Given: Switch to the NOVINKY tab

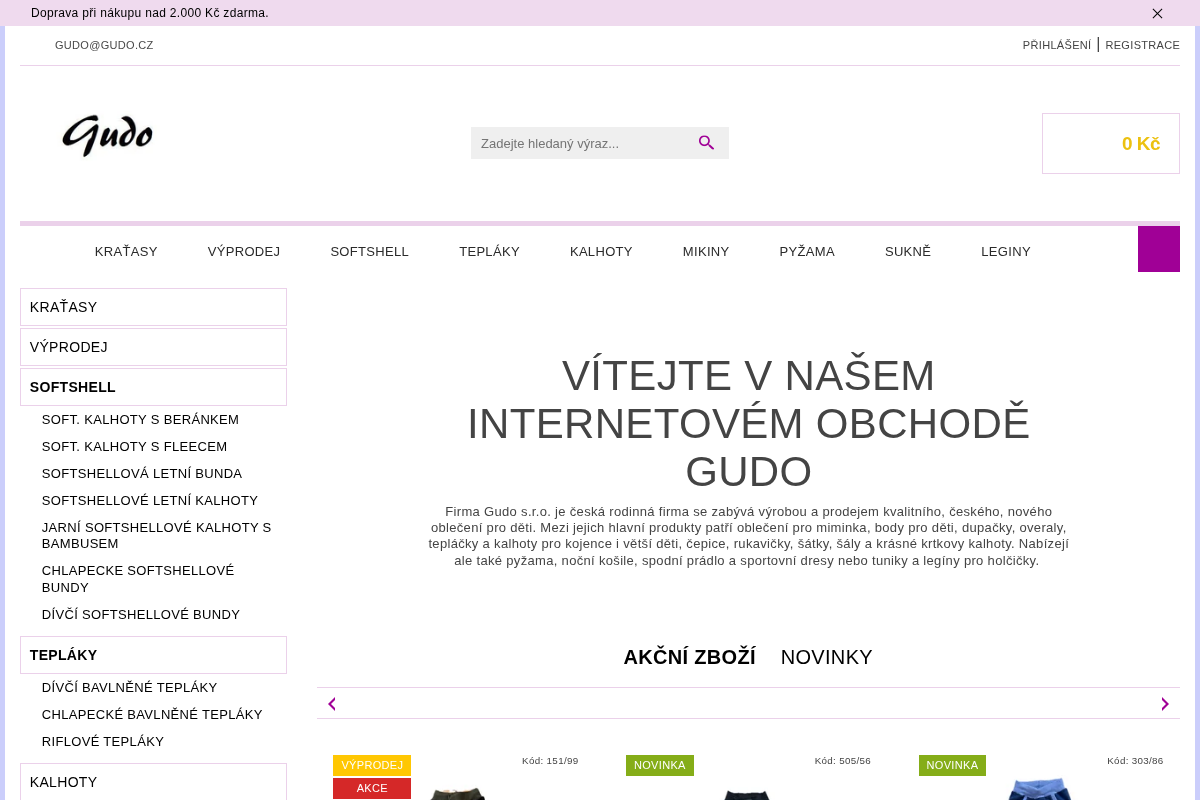Looking at the screenshot, I should click(827, 657).
